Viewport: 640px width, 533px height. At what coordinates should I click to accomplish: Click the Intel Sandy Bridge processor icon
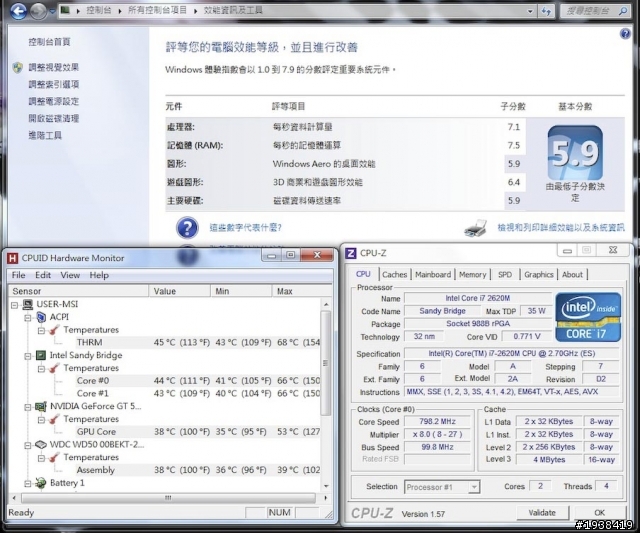click(x=41, y=355)
